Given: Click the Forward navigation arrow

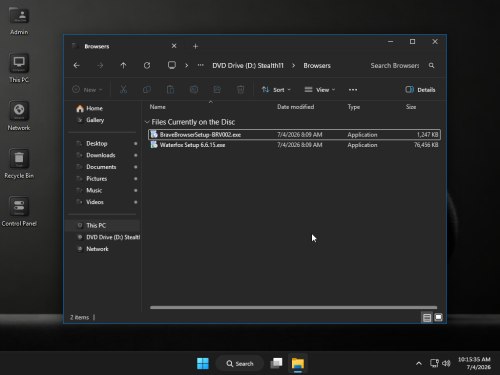Looking at the screenshot, I should coord(100,65).
